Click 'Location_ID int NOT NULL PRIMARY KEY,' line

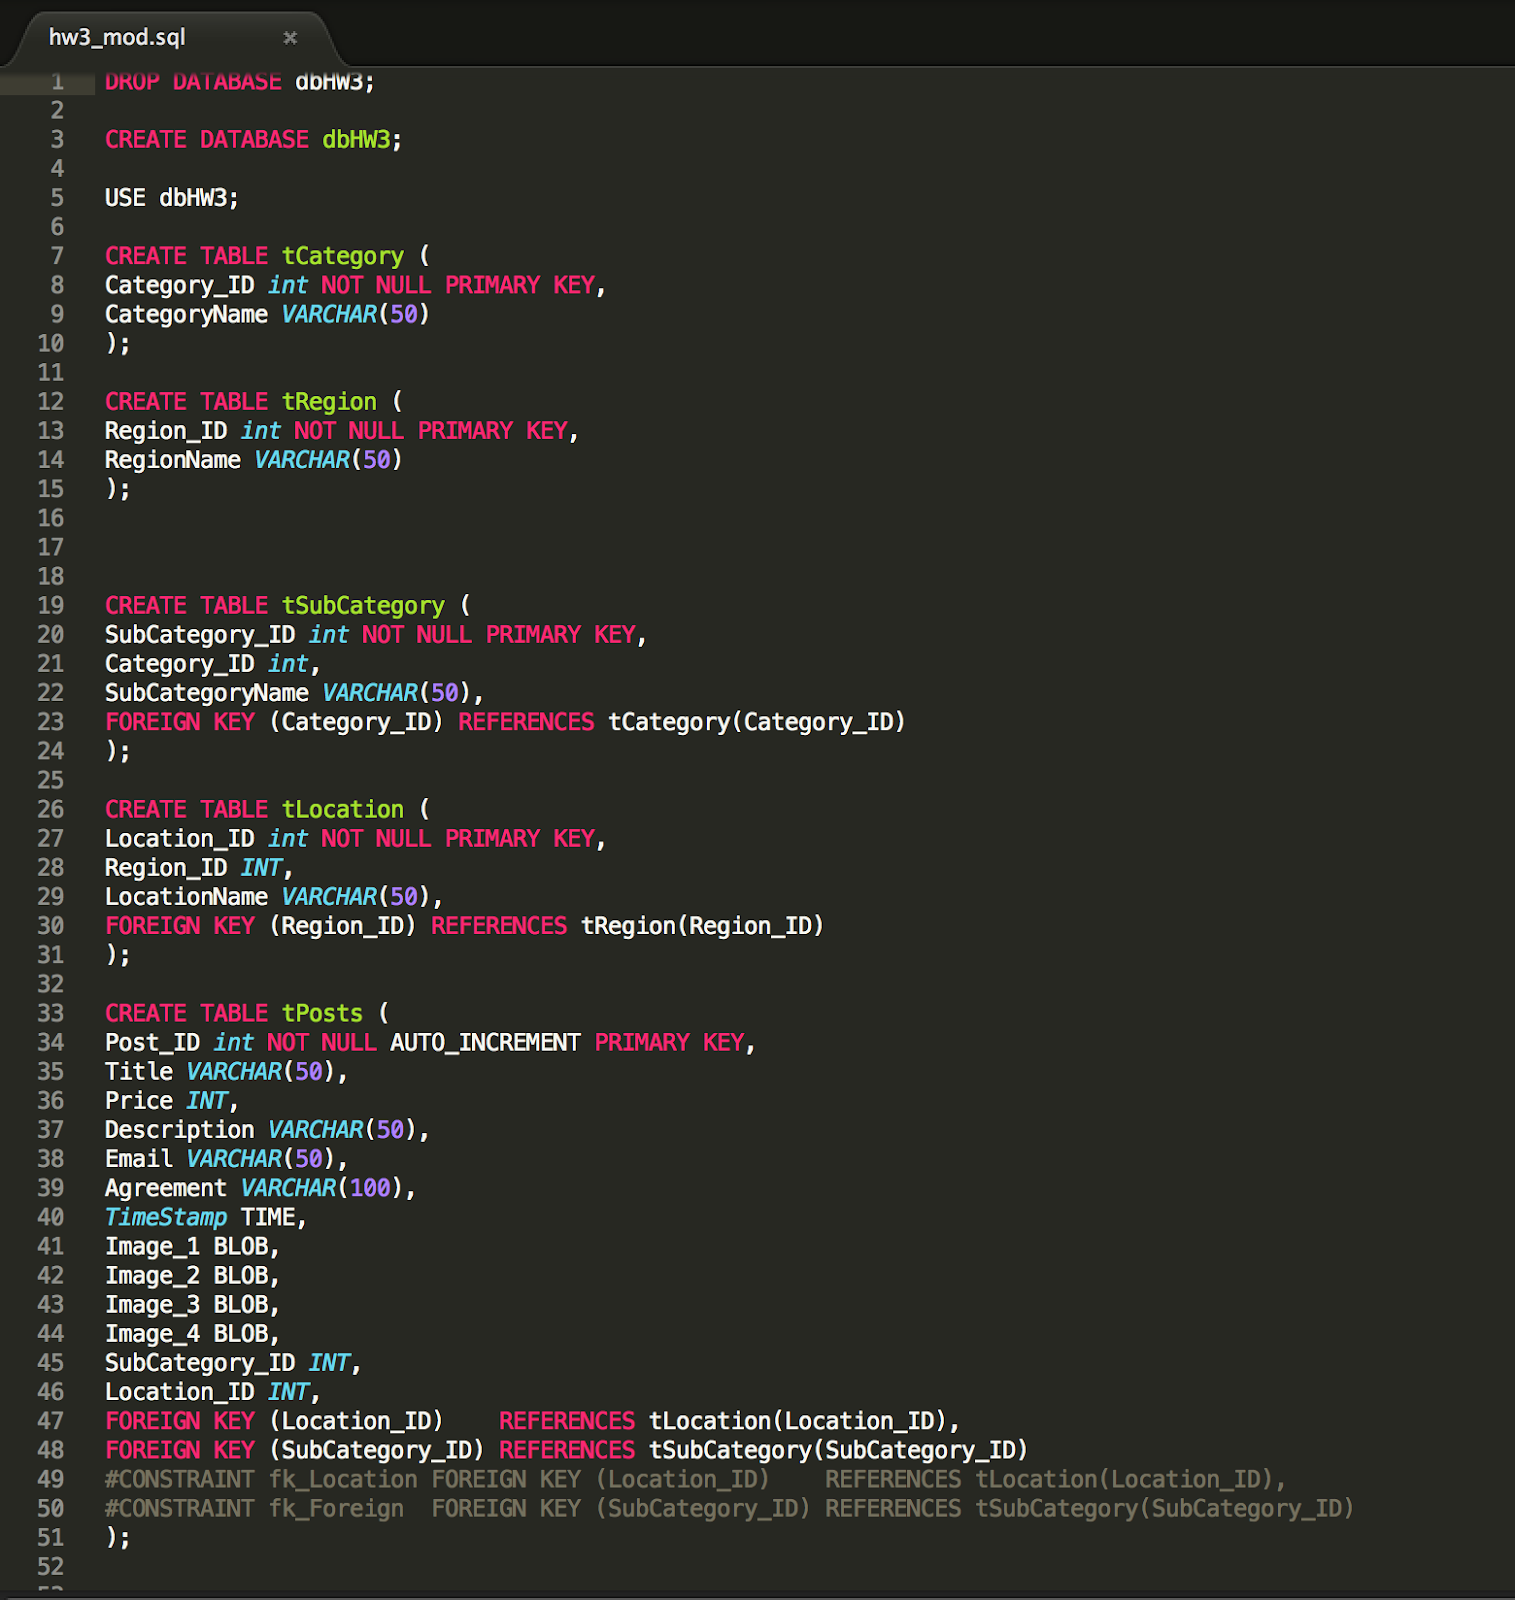(355, 839)
